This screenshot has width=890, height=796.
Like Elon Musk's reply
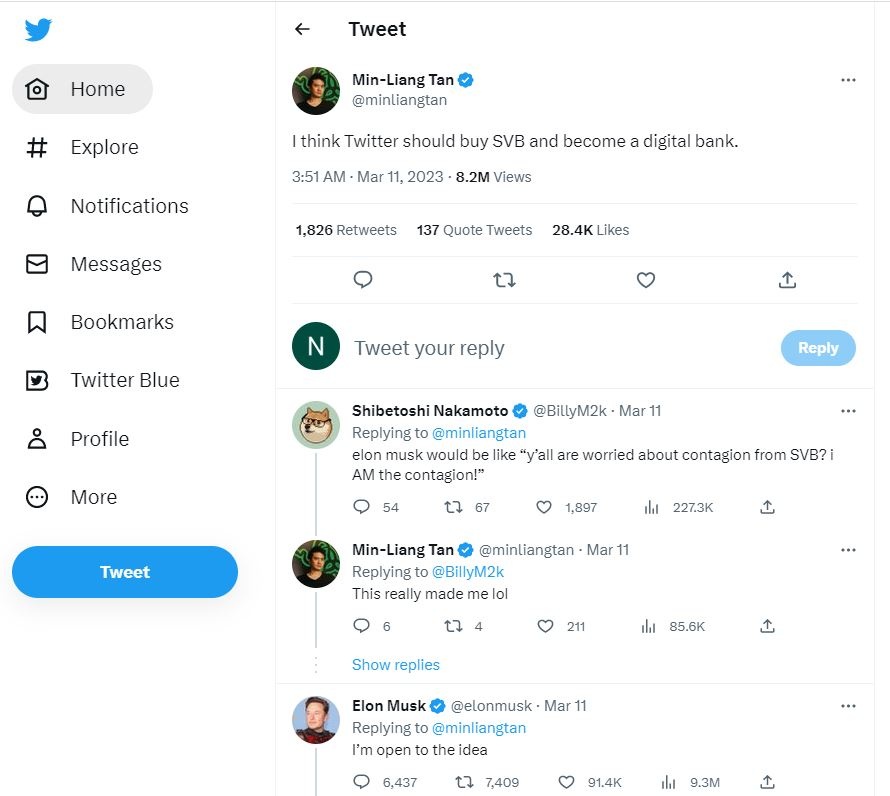(x=566, y=782)
